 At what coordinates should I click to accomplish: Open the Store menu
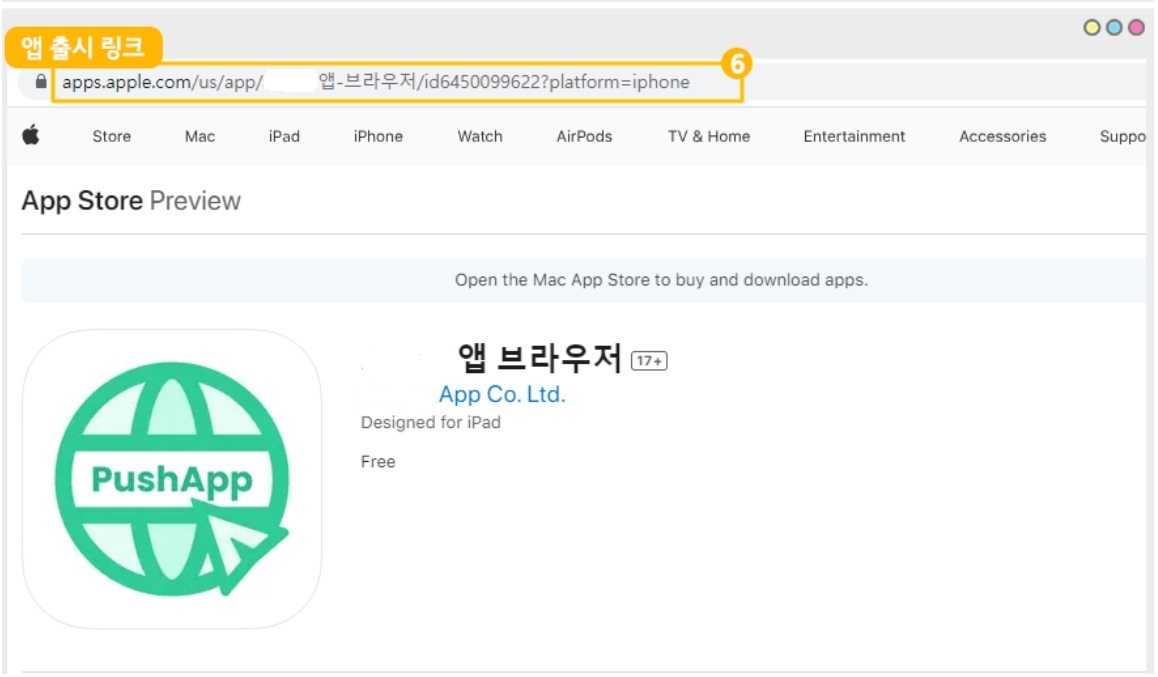pos(112,137)
